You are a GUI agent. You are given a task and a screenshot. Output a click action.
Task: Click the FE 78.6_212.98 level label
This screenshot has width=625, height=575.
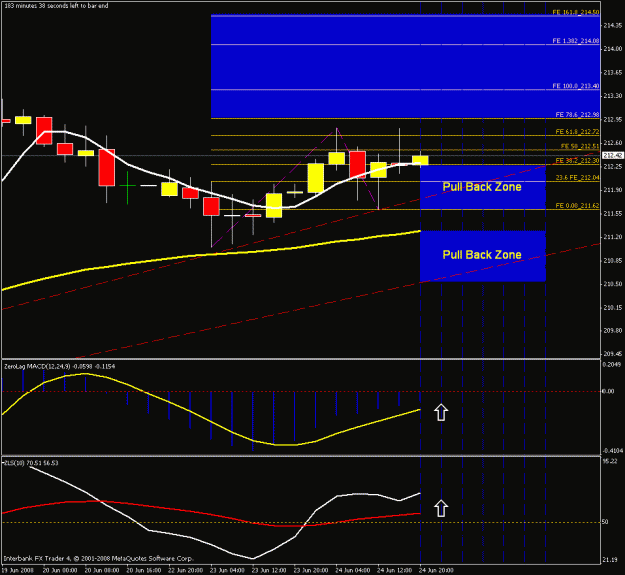click(577, 115)
